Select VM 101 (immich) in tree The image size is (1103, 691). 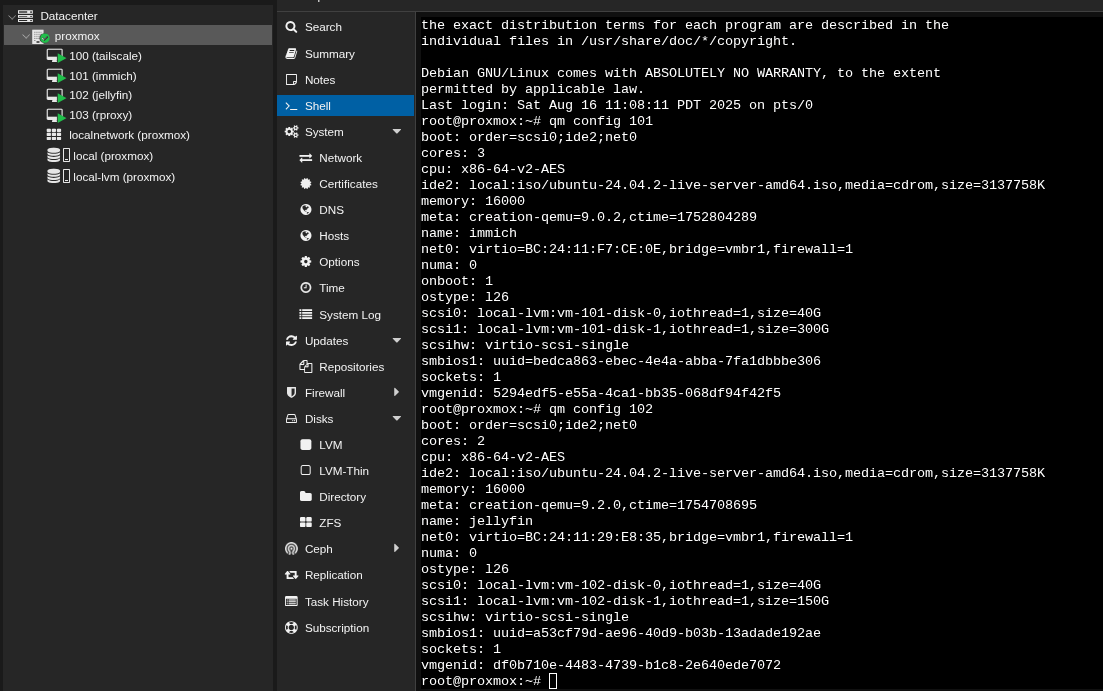click(x=102, y=76)
